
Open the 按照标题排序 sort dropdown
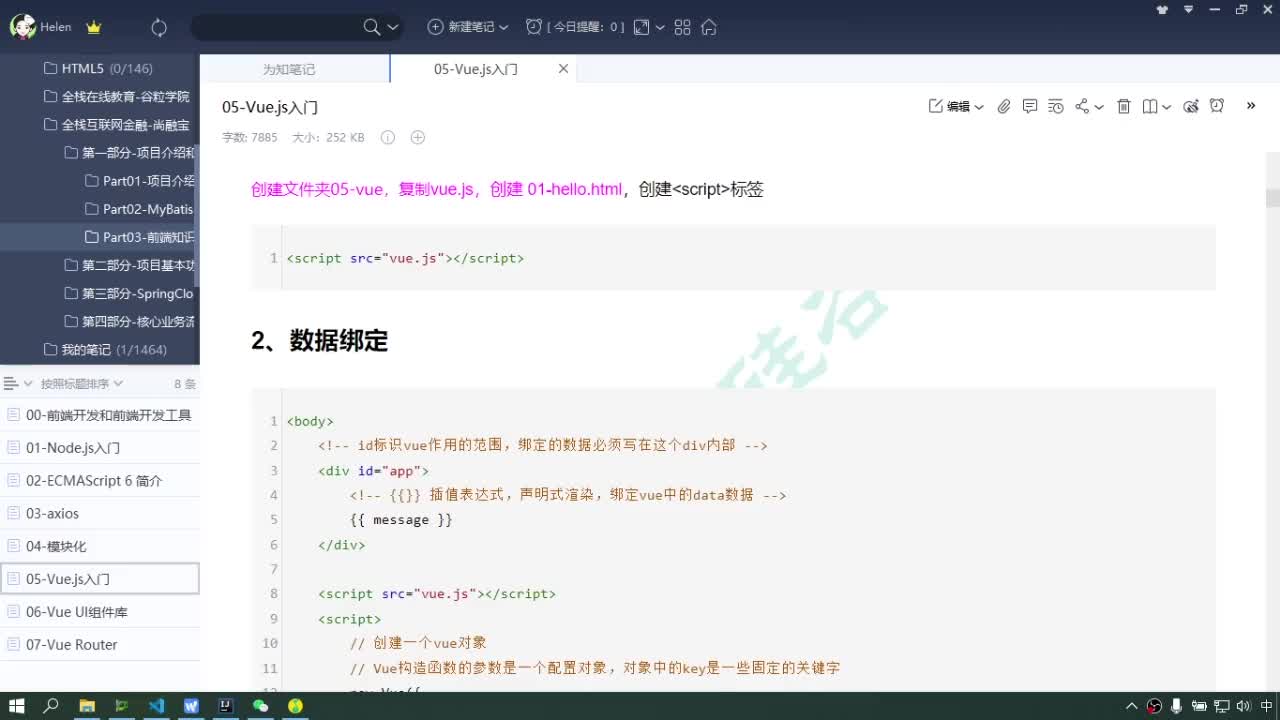82,384
